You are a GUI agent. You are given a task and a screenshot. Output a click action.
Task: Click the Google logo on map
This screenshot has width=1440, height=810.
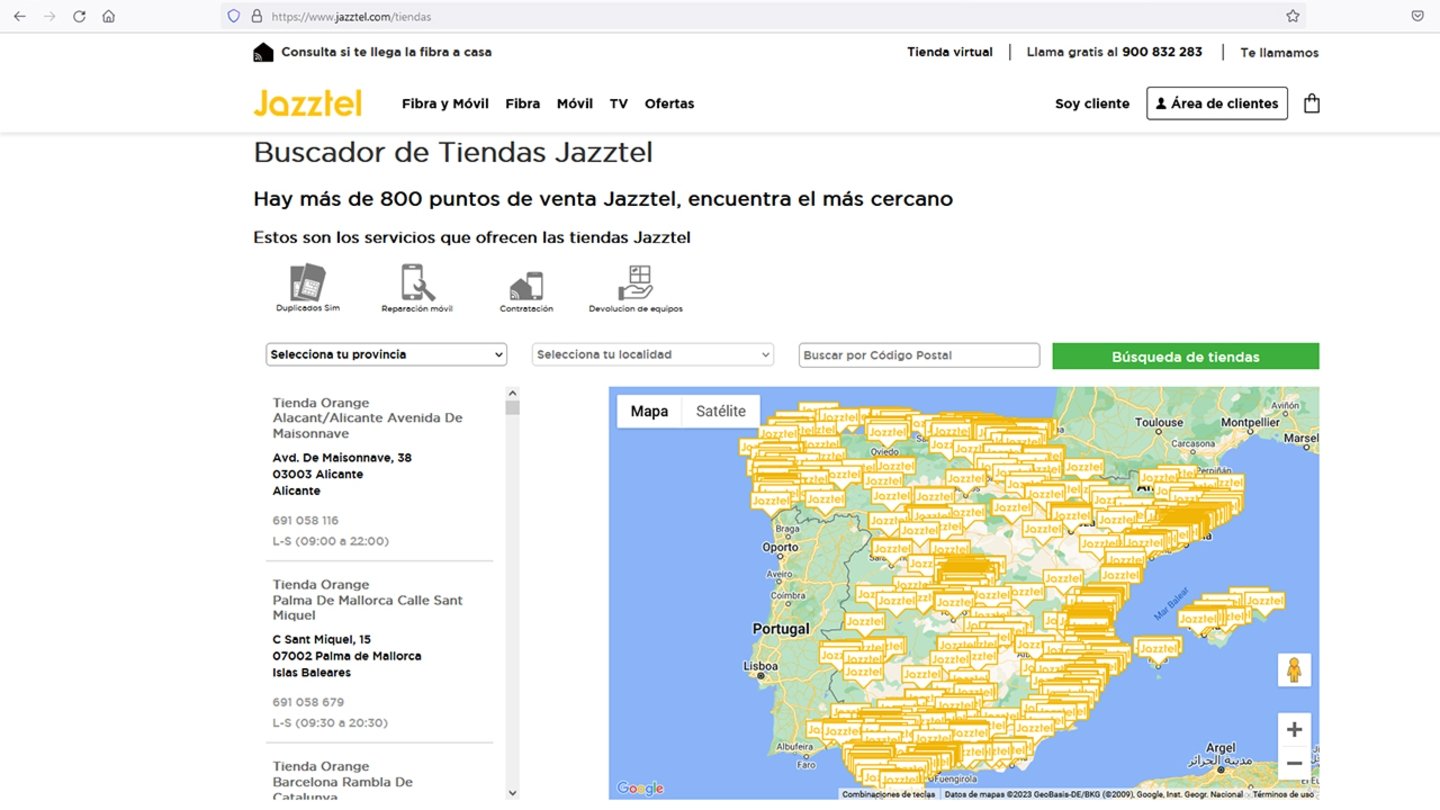coord(640,788)
